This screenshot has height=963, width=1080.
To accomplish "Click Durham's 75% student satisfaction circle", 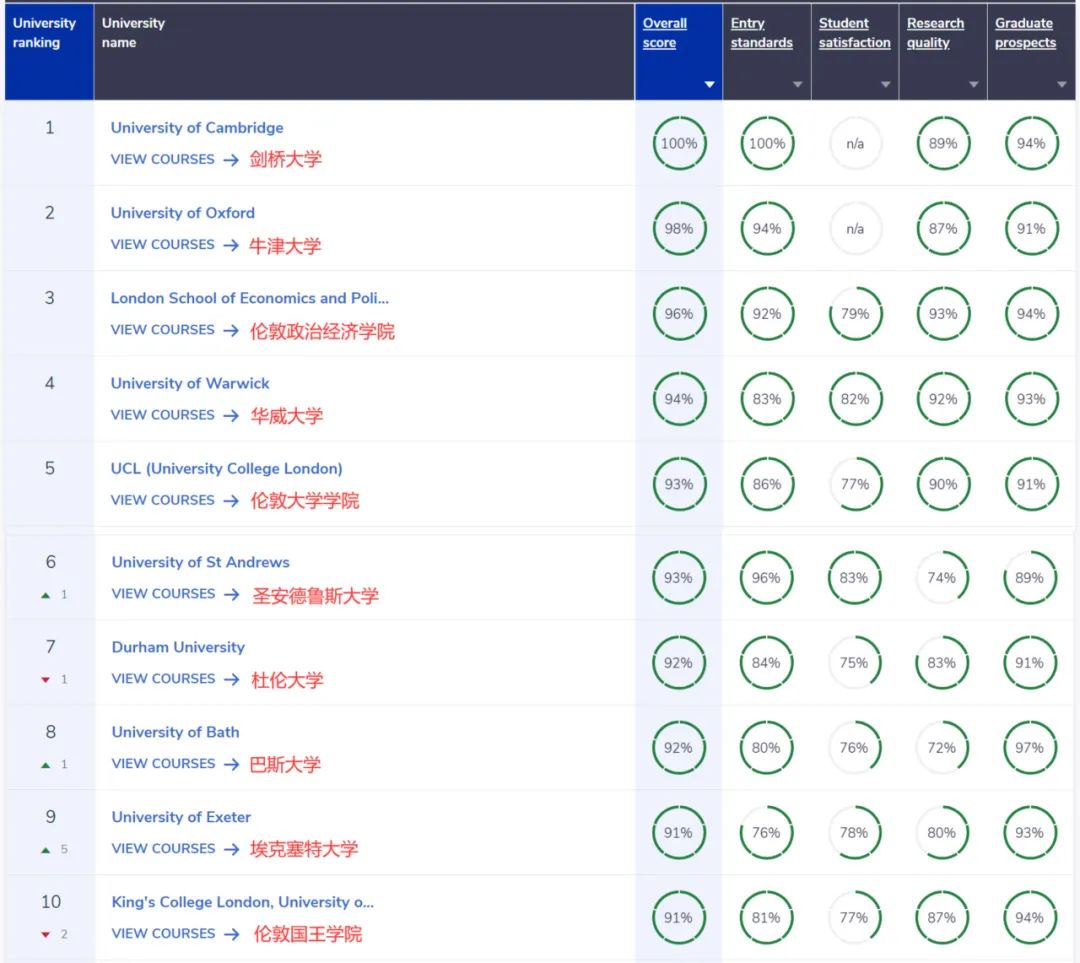I will [853, 663].
